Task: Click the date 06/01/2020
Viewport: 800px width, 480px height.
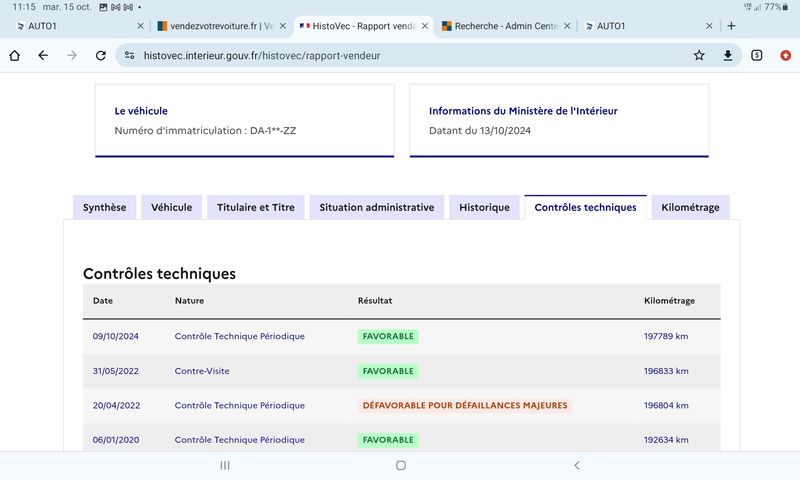Action: 116,440
